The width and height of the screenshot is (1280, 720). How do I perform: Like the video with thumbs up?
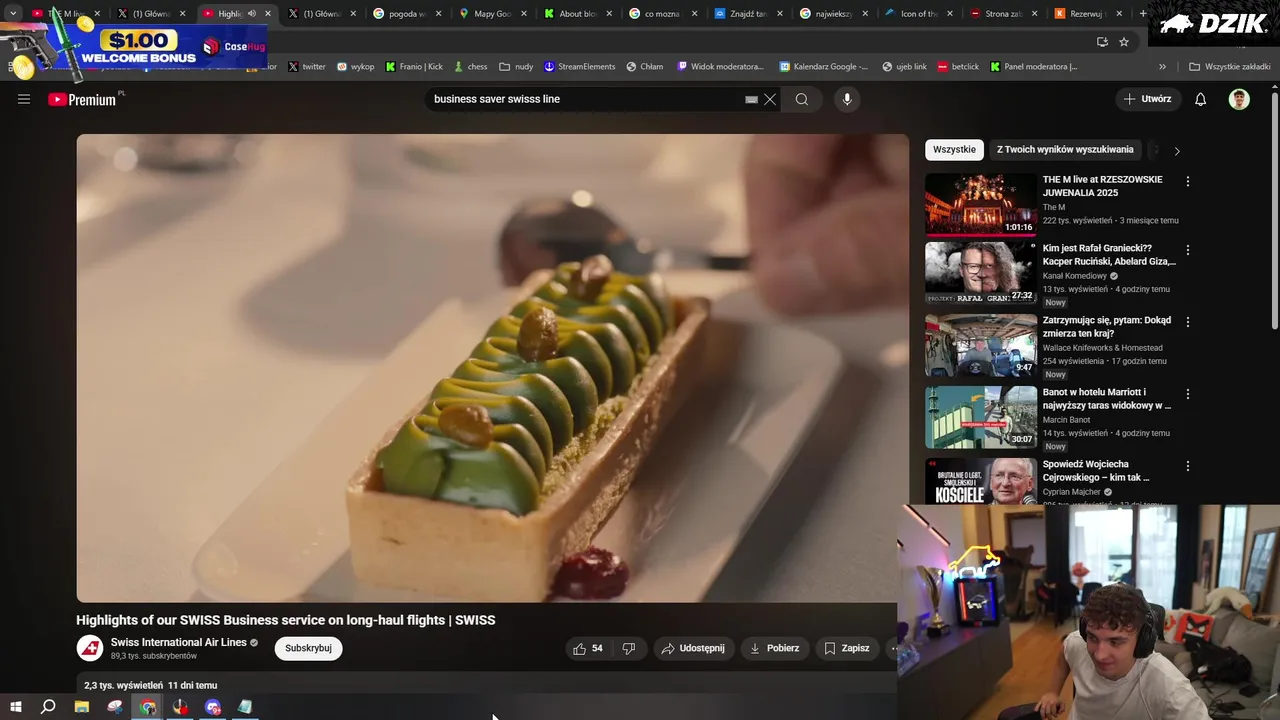[587, 648]
